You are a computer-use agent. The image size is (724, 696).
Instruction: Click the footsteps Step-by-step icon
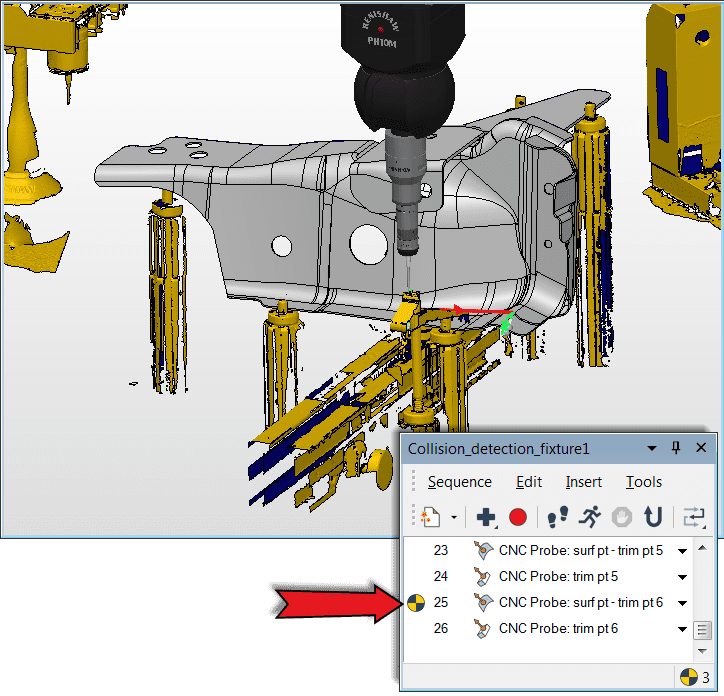[x=558, y=517]
